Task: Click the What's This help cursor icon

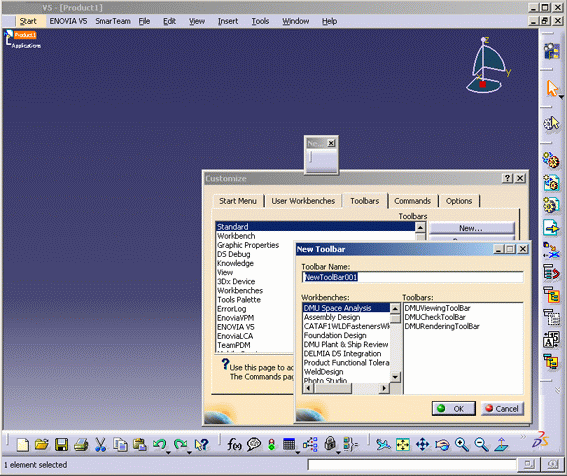Action: pos(201,444)
